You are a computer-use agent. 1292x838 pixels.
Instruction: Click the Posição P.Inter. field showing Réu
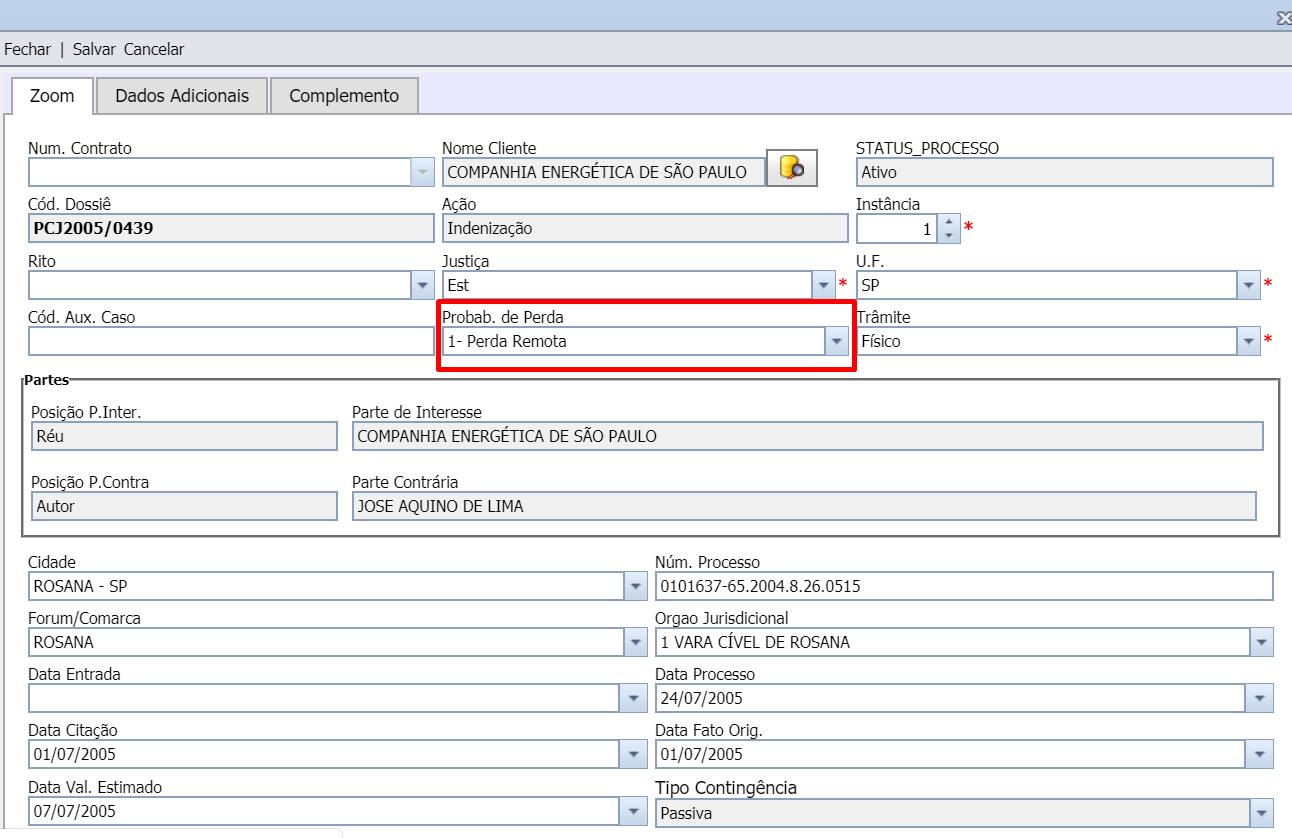click(x=184, y=436)
